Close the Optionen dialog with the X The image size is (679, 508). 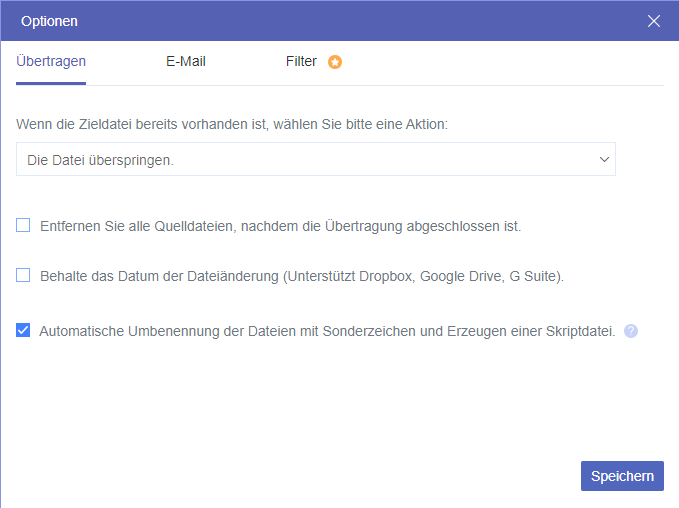point(654,21)
